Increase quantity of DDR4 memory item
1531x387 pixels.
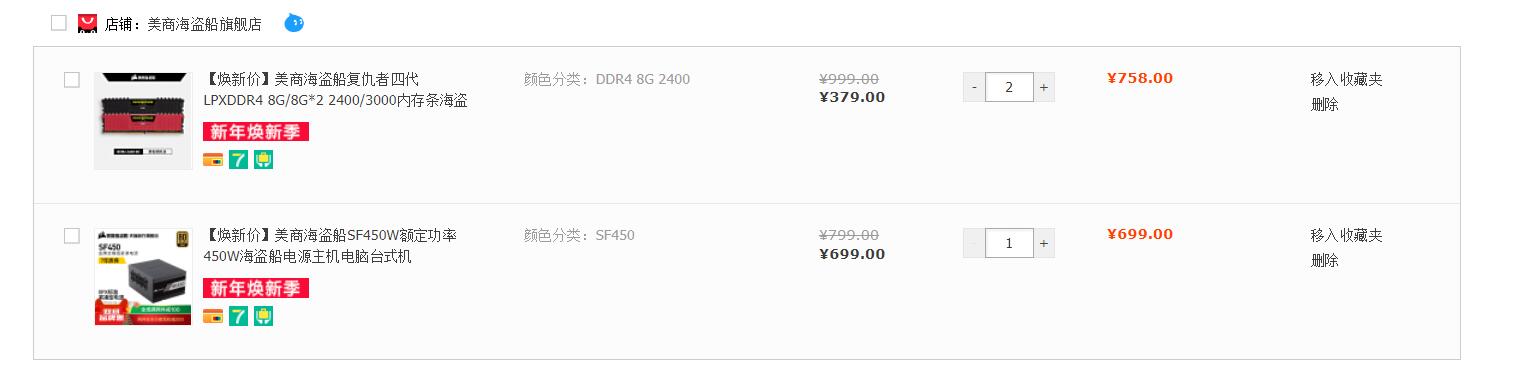coord(1044,87)
